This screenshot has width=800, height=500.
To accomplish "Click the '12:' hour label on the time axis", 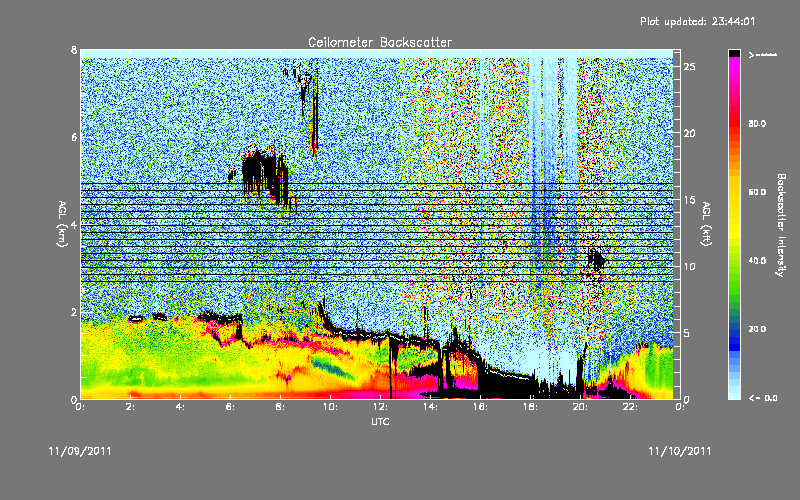I will [x=380, y=407].
